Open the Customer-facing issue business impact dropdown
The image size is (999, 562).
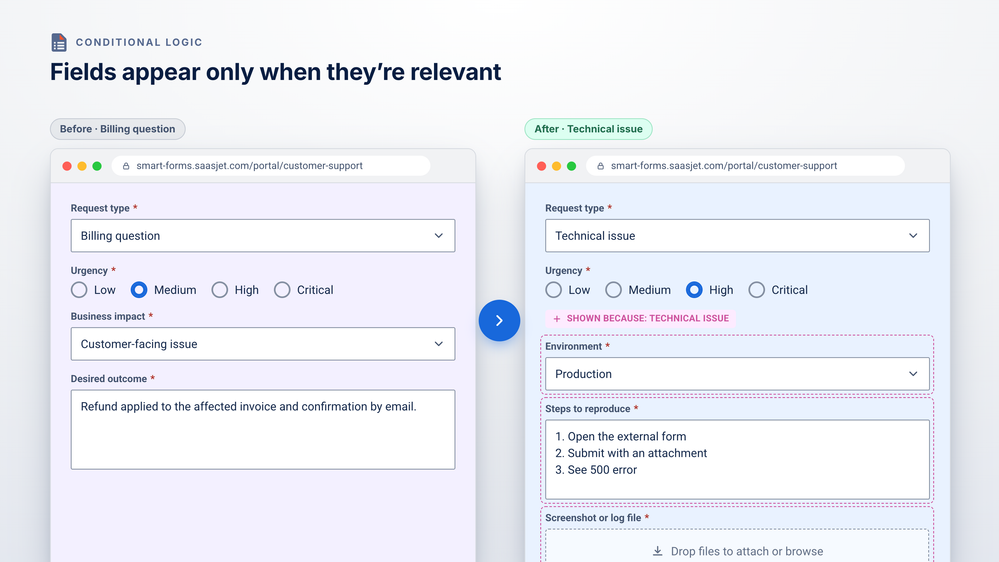(x=263, y=344)
